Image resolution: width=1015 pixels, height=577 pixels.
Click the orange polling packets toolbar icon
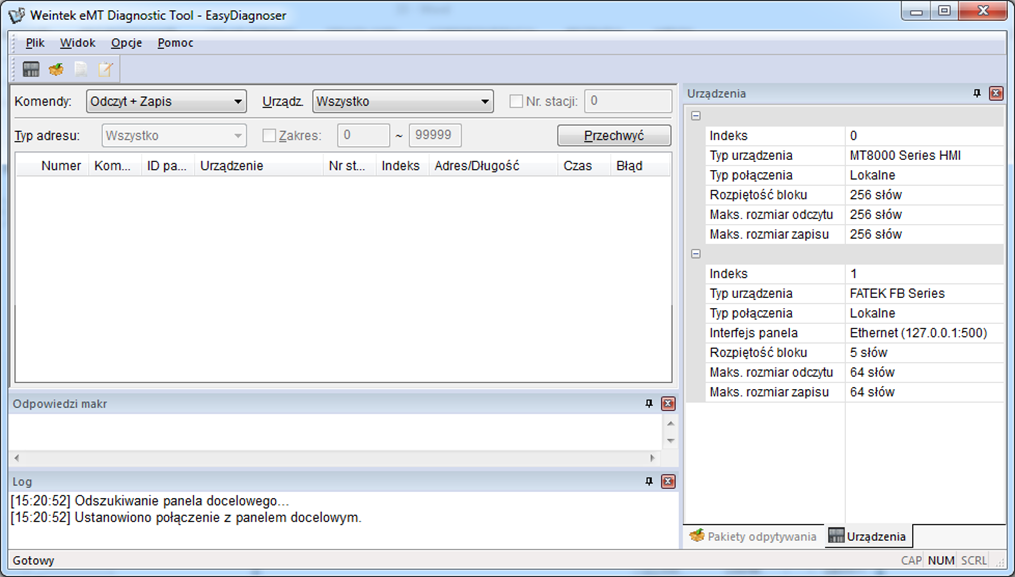pyautogui.click(x=56, y=69)
